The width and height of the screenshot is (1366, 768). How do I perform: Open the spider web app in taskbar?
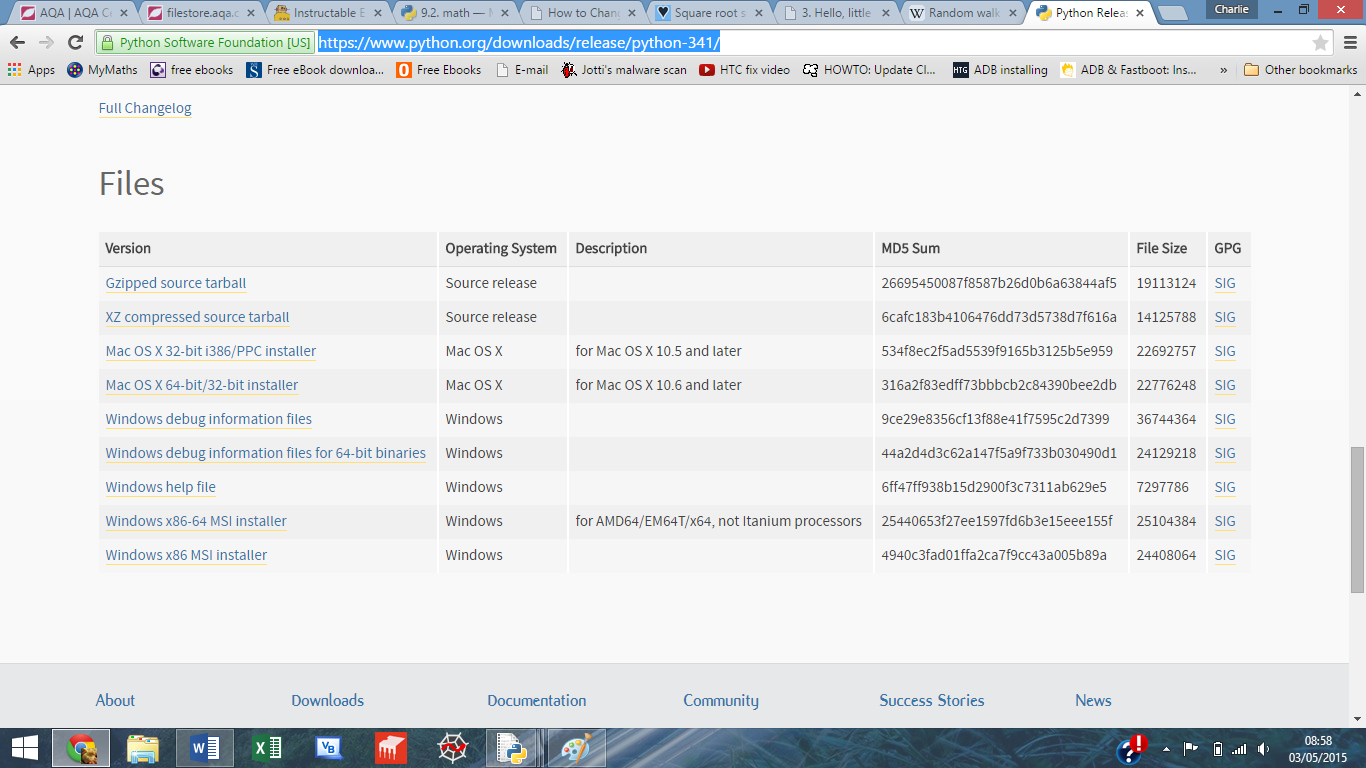[453, 747]
